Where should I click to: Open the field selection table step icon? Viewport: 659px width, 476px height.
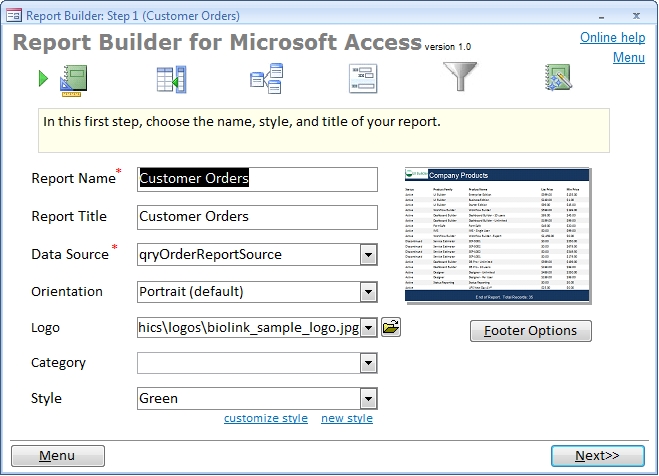pos(171,79)
